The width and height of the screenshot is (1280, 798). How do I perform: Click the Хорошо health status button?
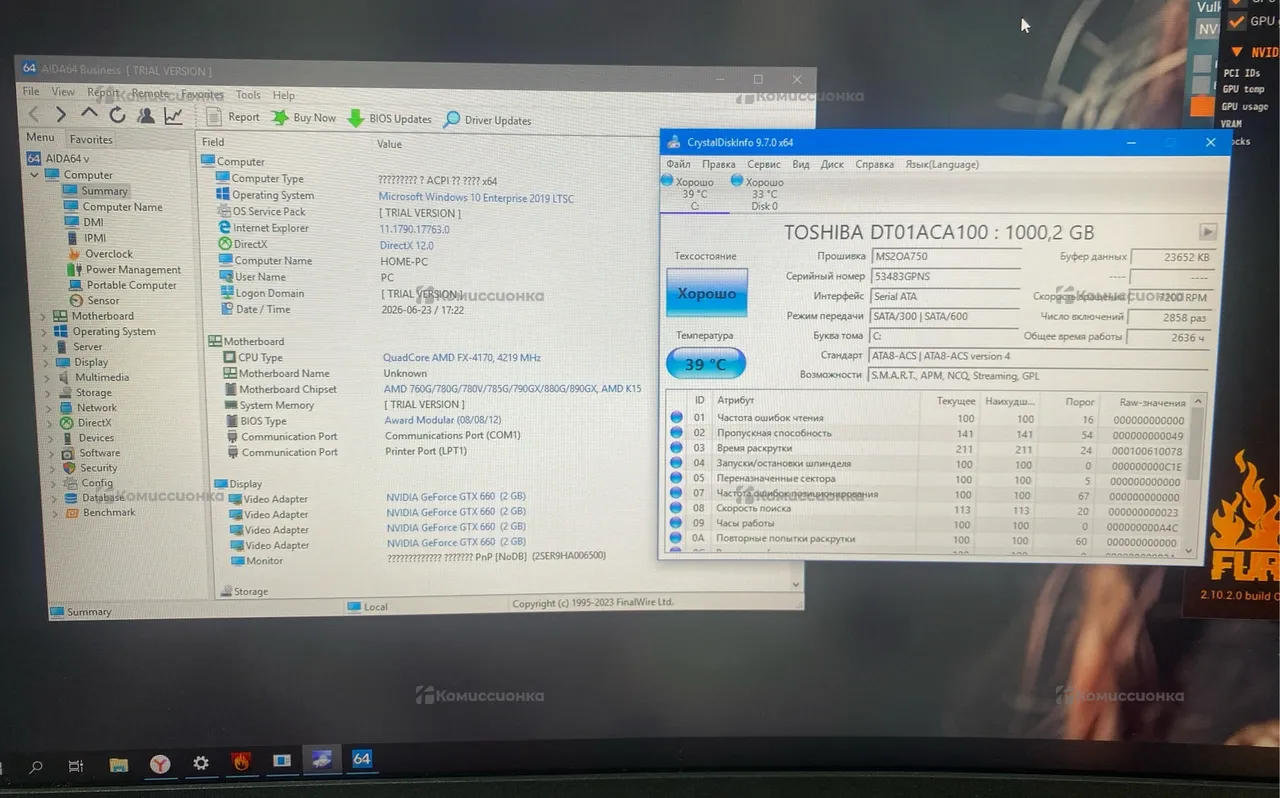tap(707, 293)
